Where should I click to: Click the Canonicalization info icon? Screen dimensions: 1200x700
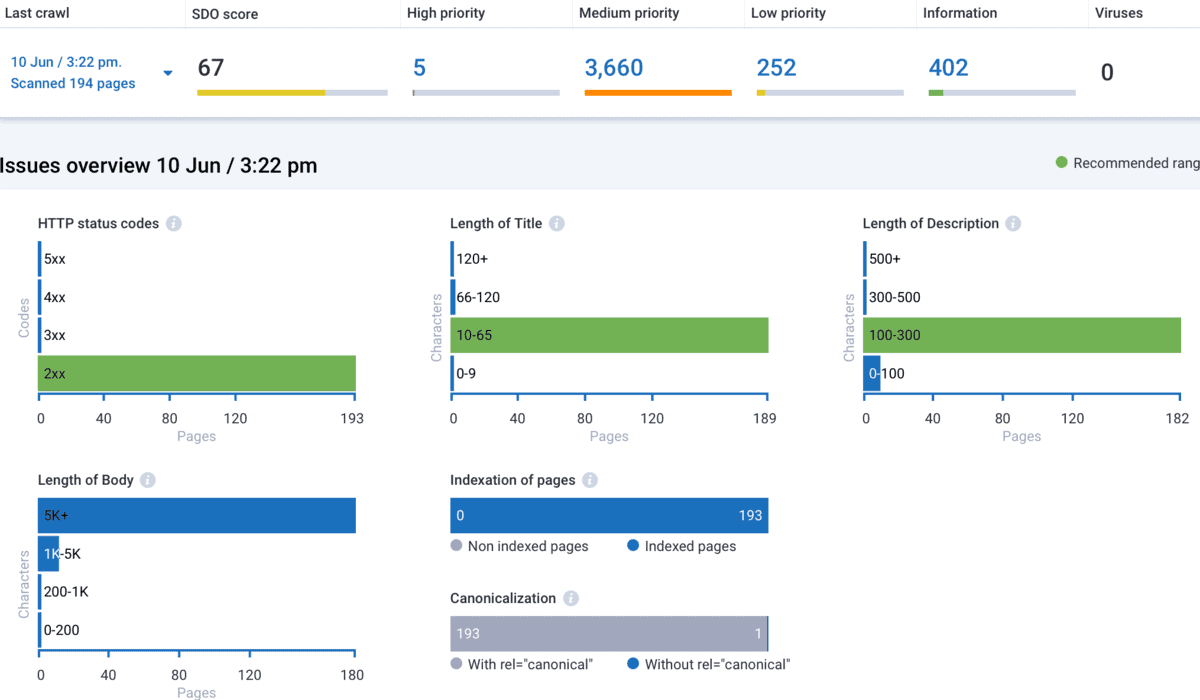click(x=570, y=598)
